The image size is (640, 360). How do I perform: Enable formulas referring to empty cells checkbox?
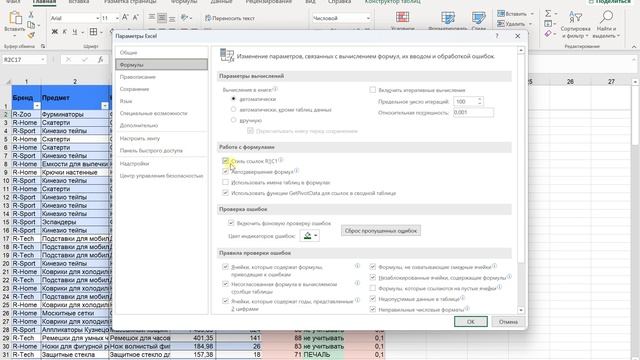pyautogui.click(x=372, y=288)
